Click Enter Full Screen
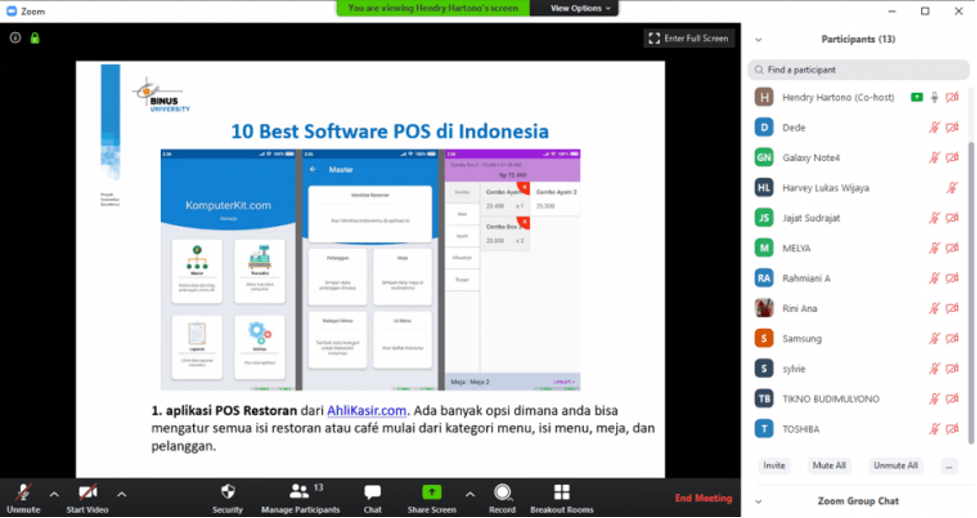Viewport: 977px width, 518px height. click(x=689, y=39)
